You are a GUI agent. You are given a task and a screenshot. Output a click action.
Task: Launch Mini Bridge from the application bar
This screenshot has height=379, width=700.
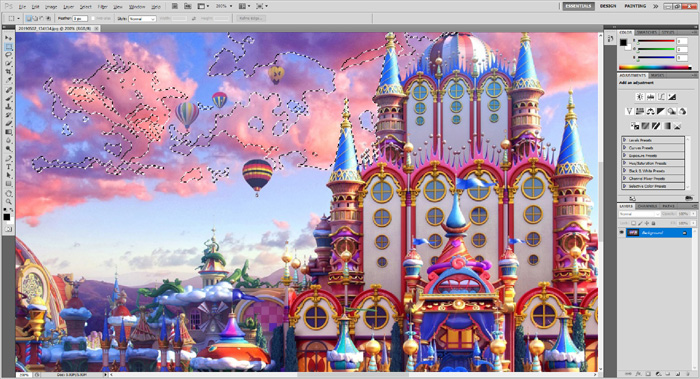coord(188,6)
